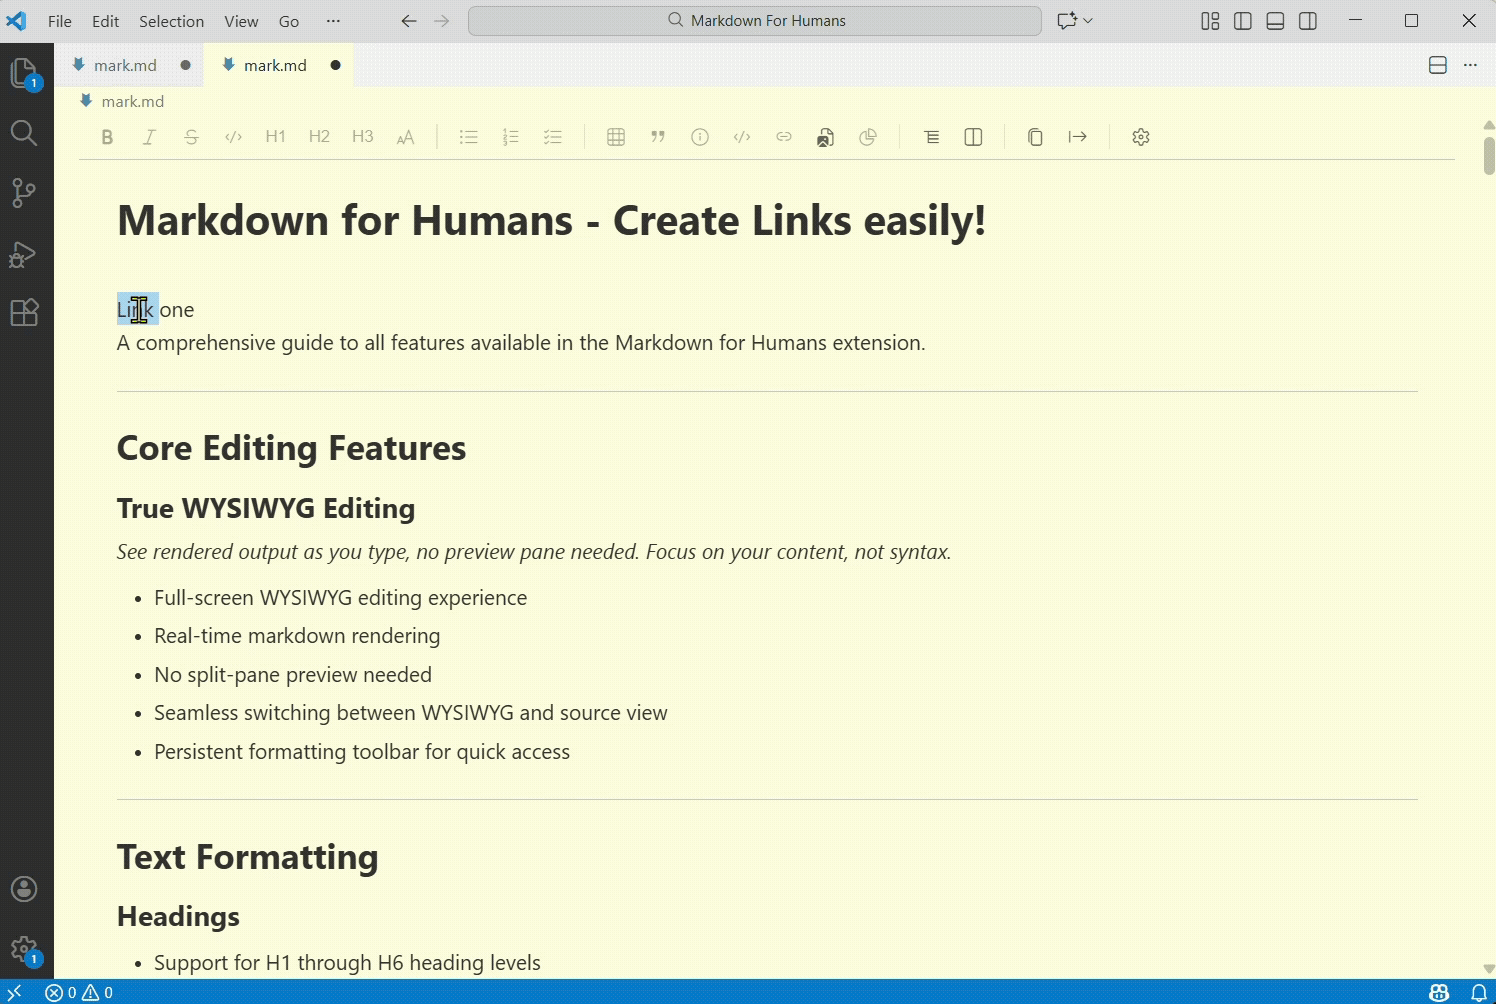The image size is (1496, 1004).
Task: Open the Run and Debug panel
Action: (x=24, y=253)
